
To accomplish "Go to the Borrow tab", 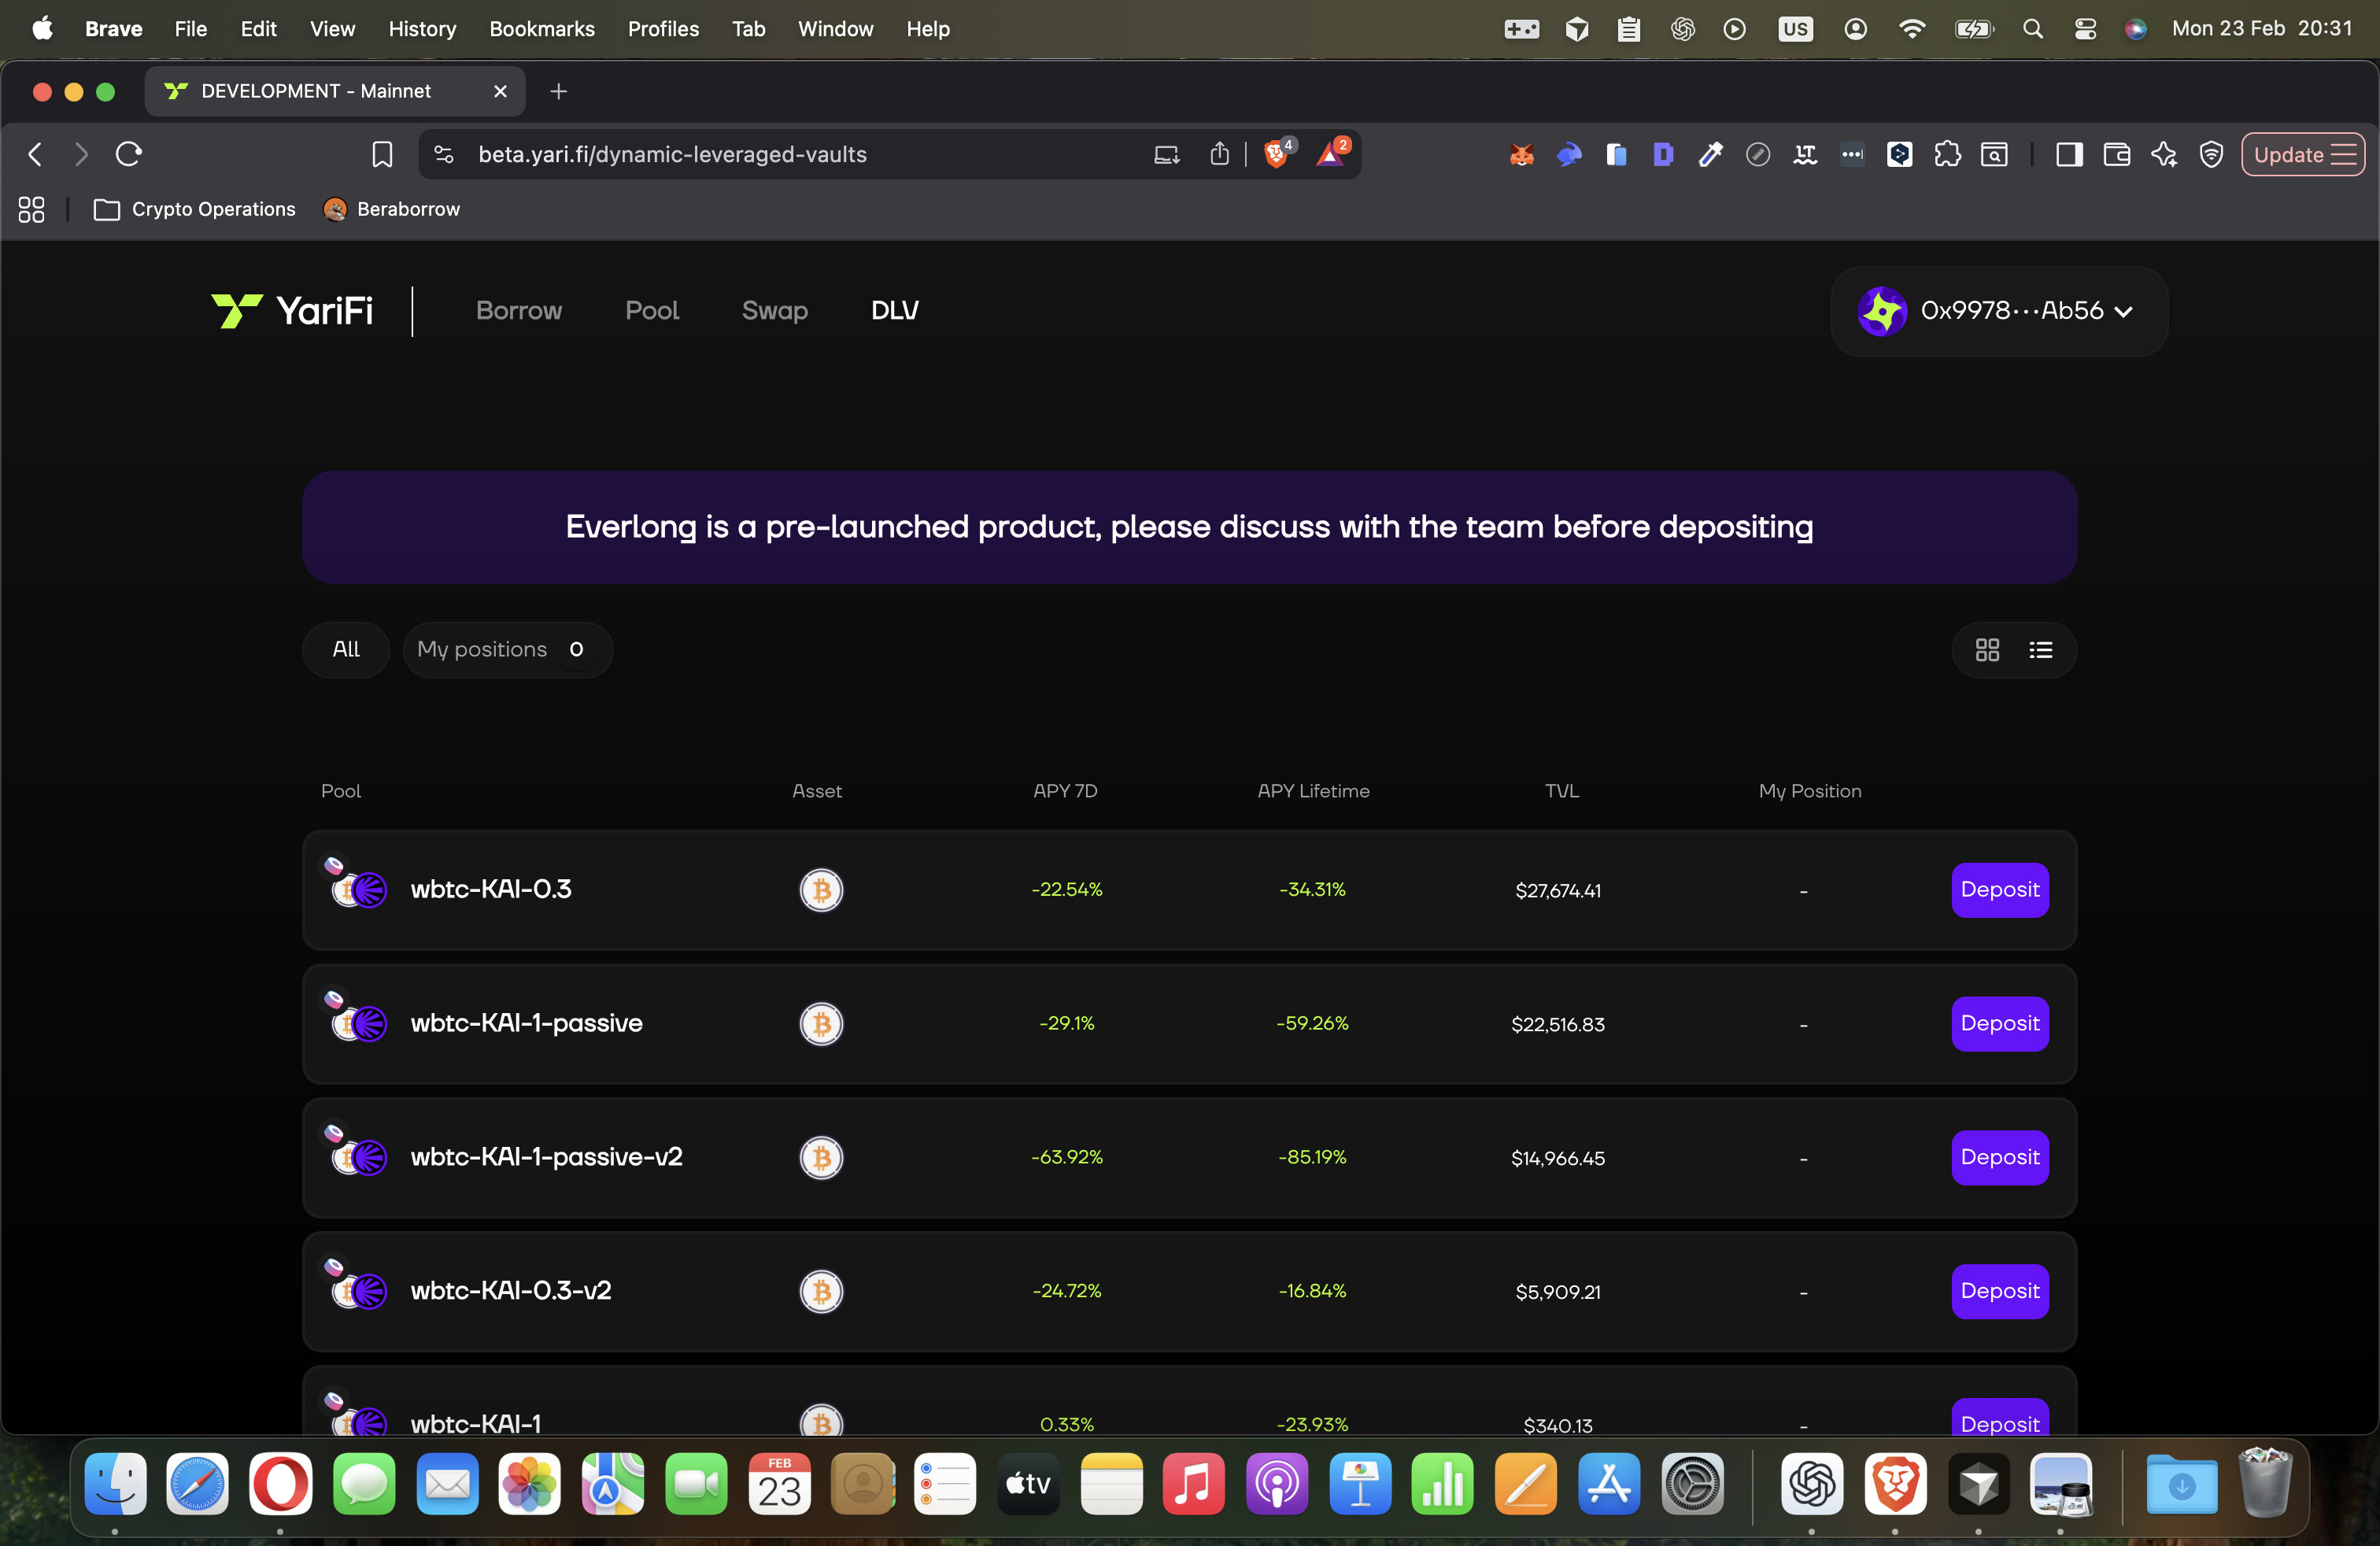I will (519, 311).
